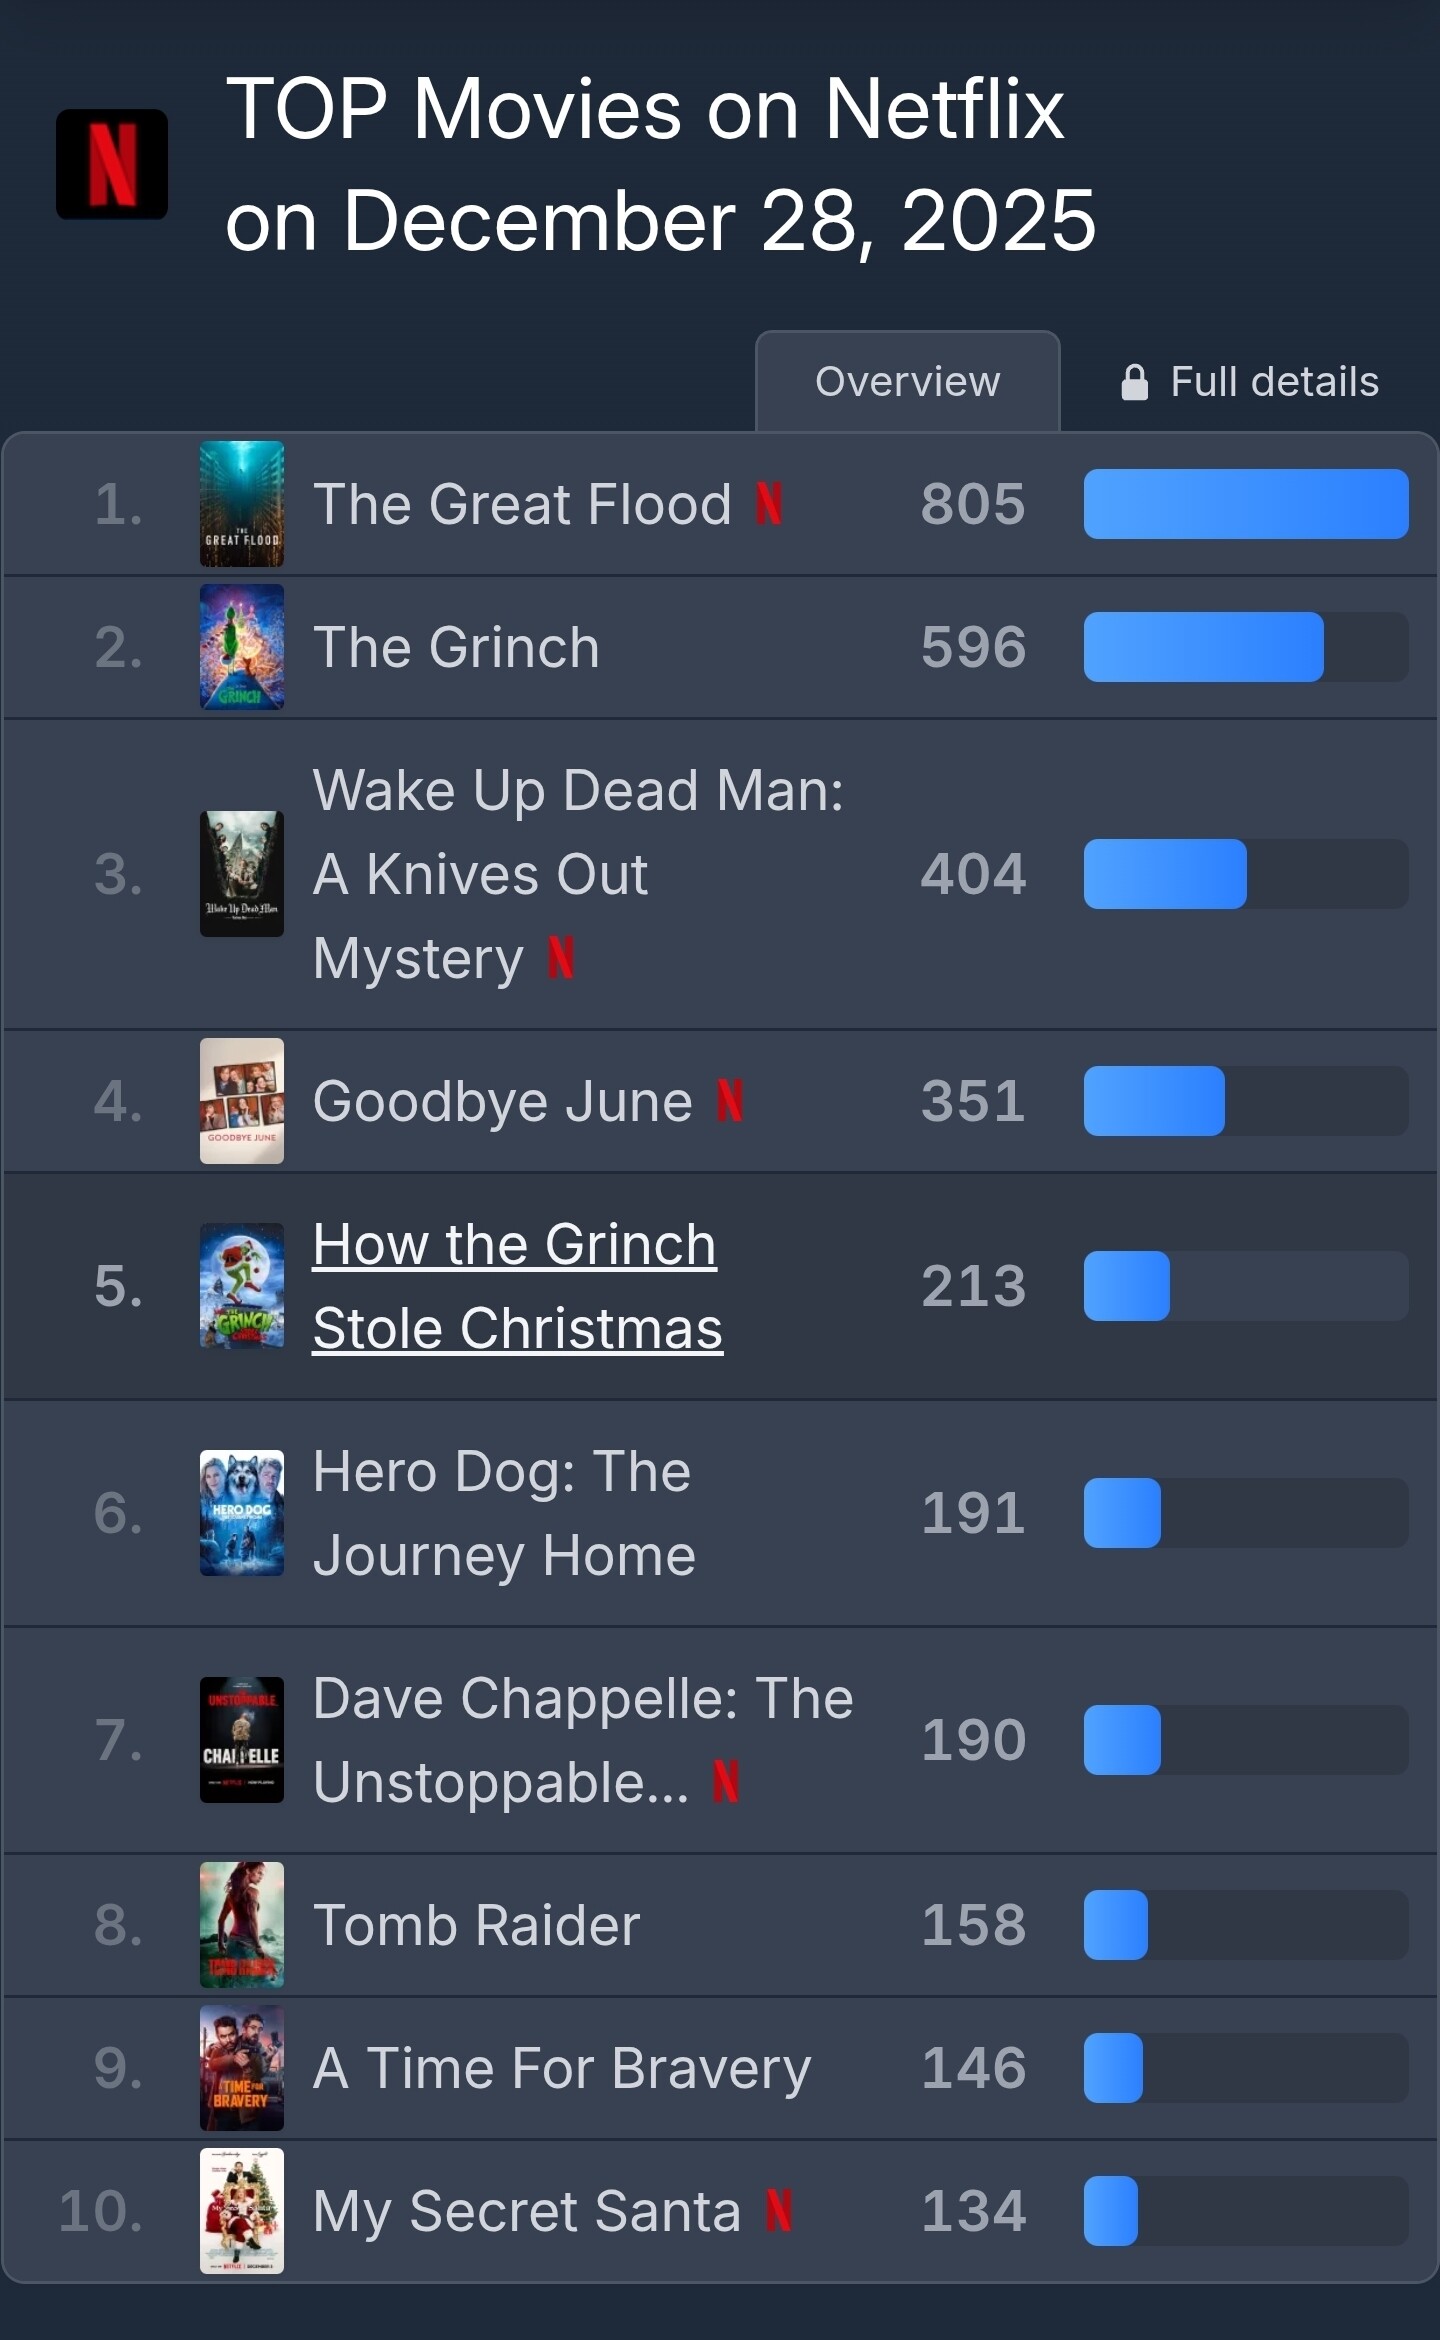Click The Great Flood score bar

1246,504
